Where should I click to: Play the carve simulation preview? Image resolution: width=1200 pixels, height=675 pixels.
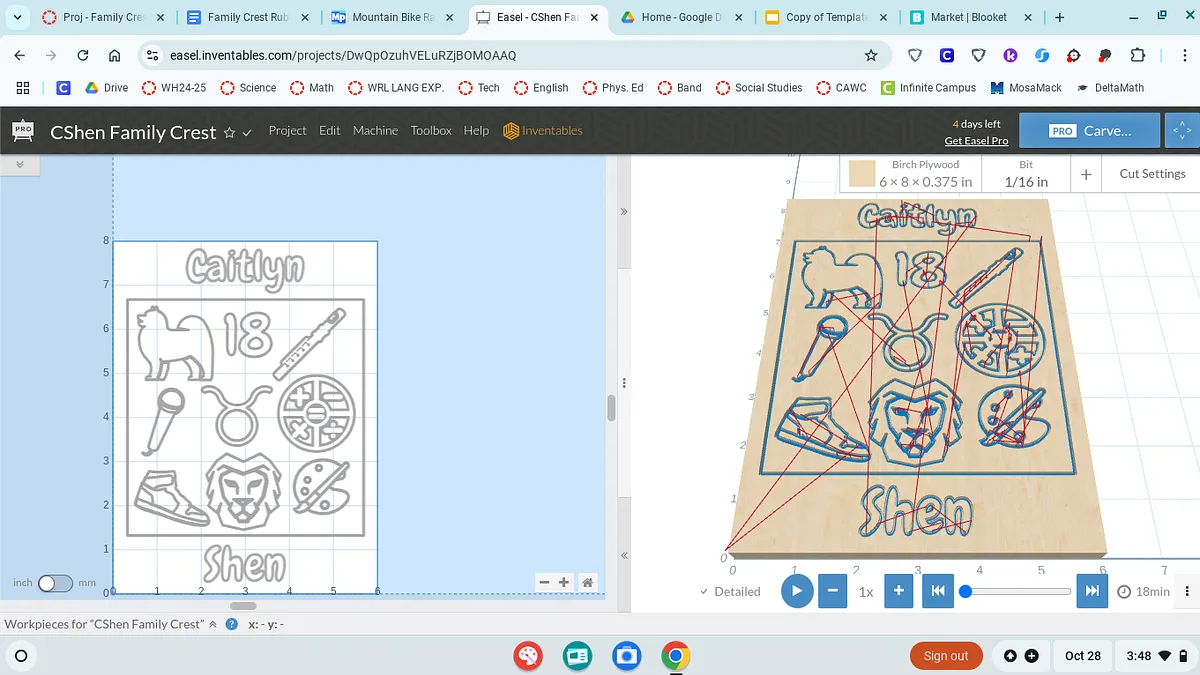point(796,591)
